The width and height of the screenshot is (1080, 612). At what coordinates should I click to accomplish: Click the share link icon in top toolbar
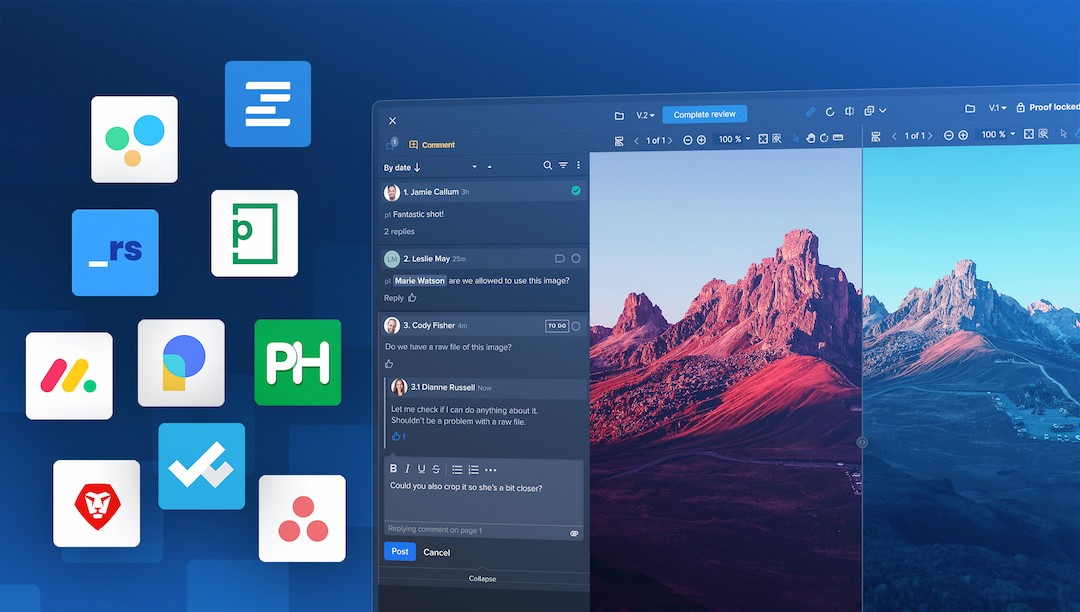pyautogui.click(x=810, y=111)
